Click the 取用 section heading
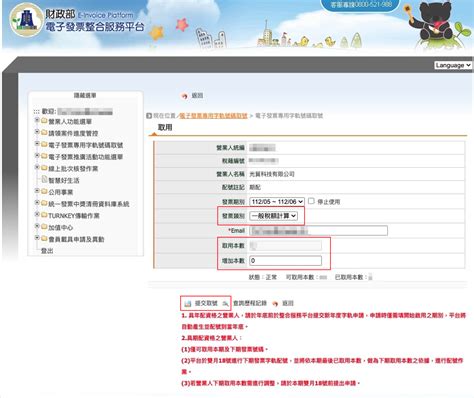474x398 pixels. tap(165, 127)
